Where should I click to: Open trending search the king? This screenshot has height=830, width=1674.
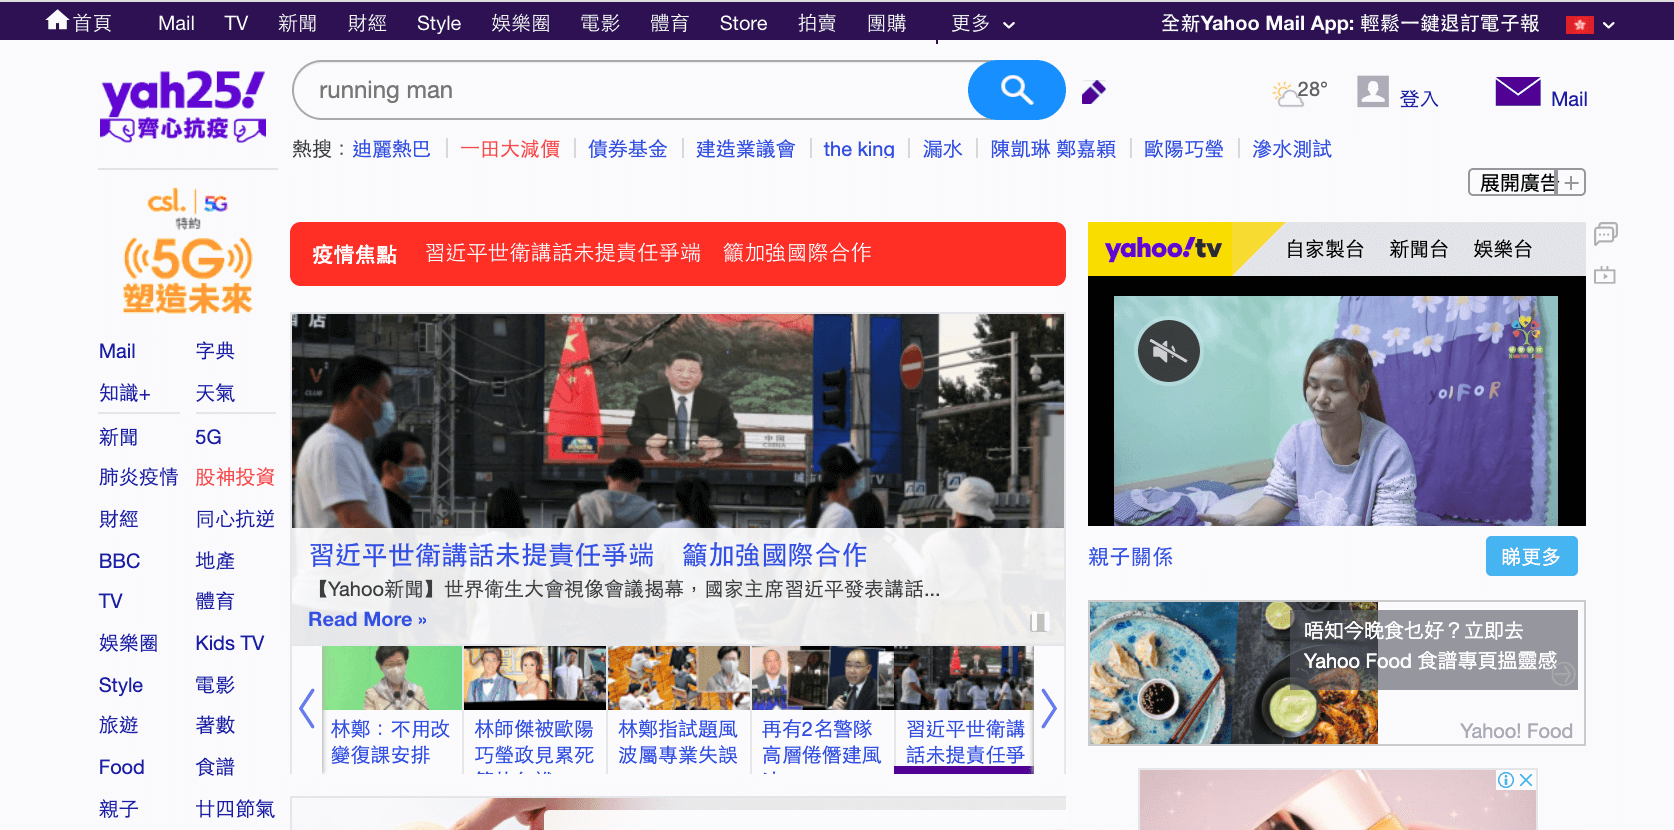tap(858, 149)
